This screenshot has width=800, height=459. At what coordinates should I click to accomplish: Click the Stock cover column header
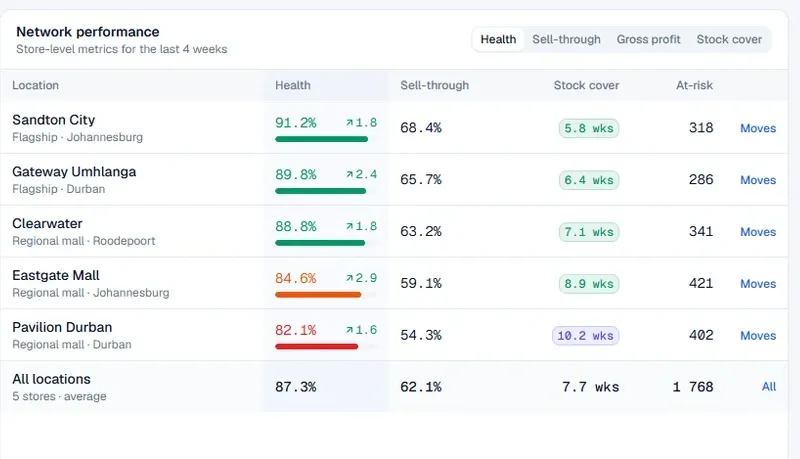point(586,85)
